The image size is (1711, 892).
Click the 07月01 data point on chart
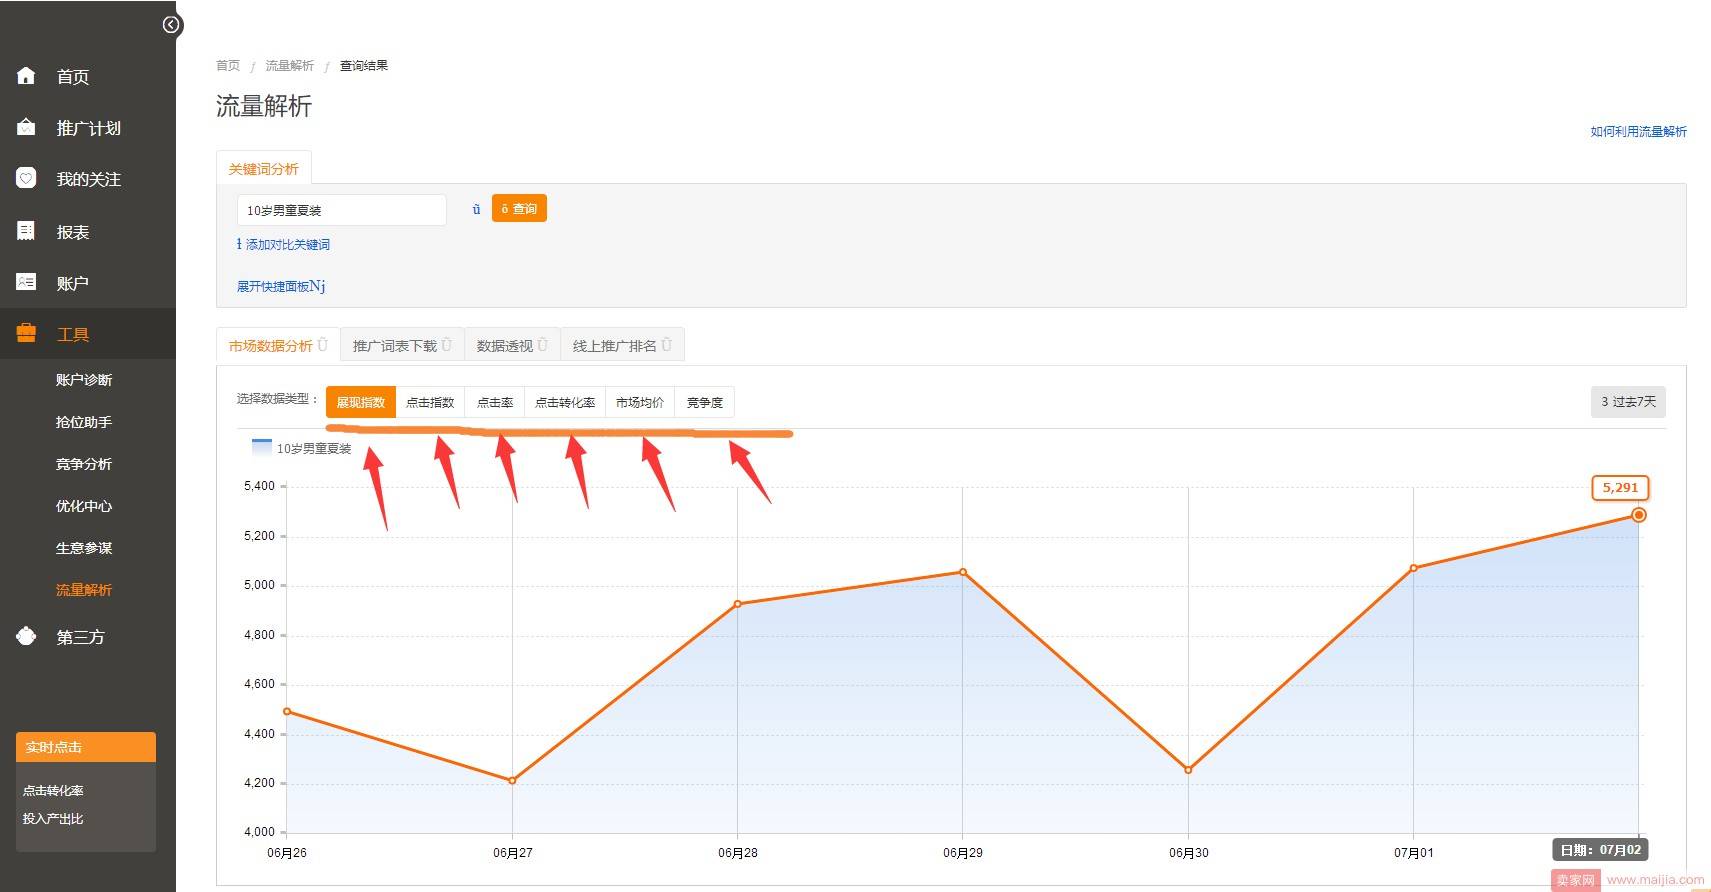(1413, 568)
